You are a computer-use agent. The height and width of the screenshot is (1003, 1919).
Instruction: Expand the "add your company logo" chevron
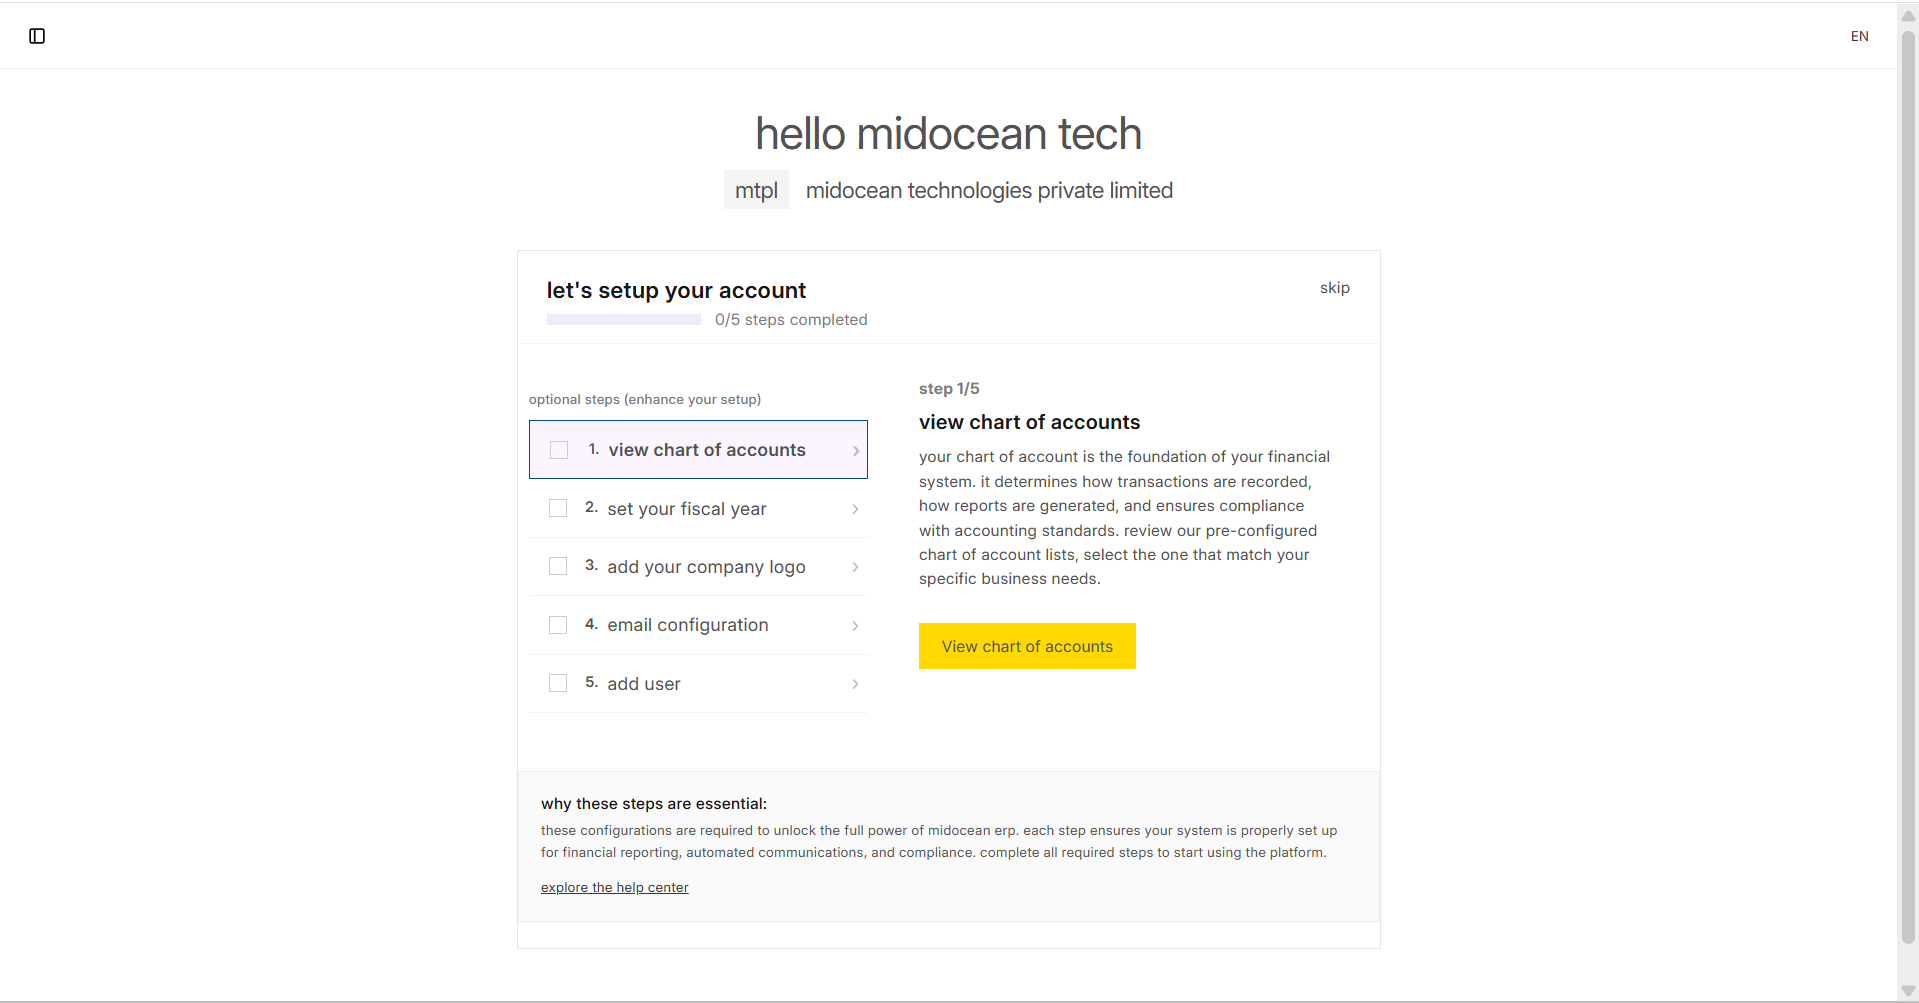point(855,567)
